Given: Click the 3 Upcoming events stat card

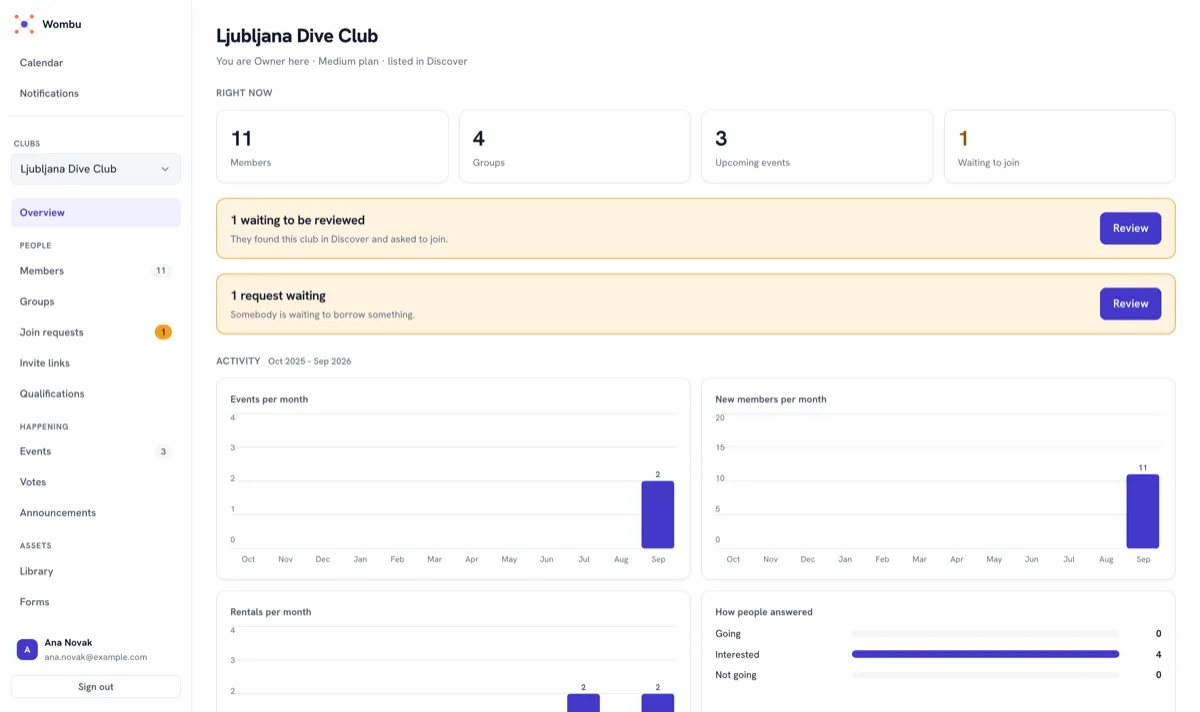Looking at the screenshot, I should (x=817, y=146).
